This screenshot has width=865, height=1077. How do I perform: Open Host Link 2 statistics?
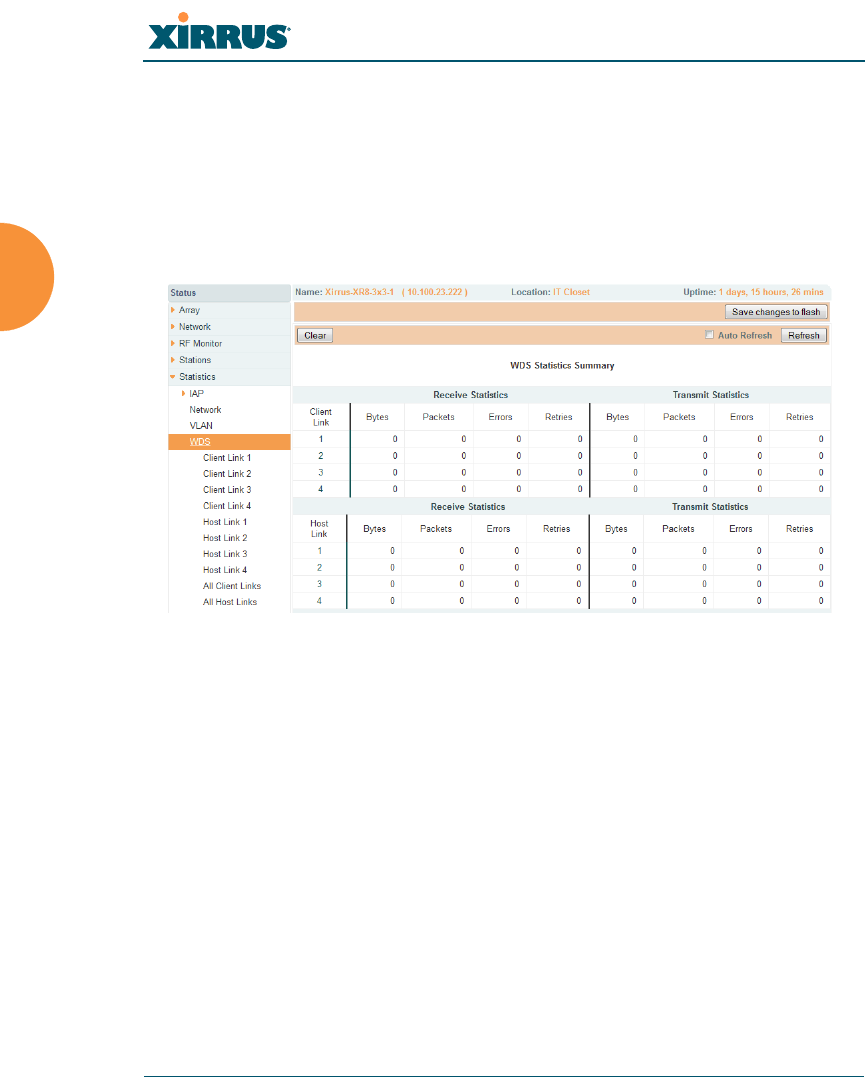click(x=225, y=538)
